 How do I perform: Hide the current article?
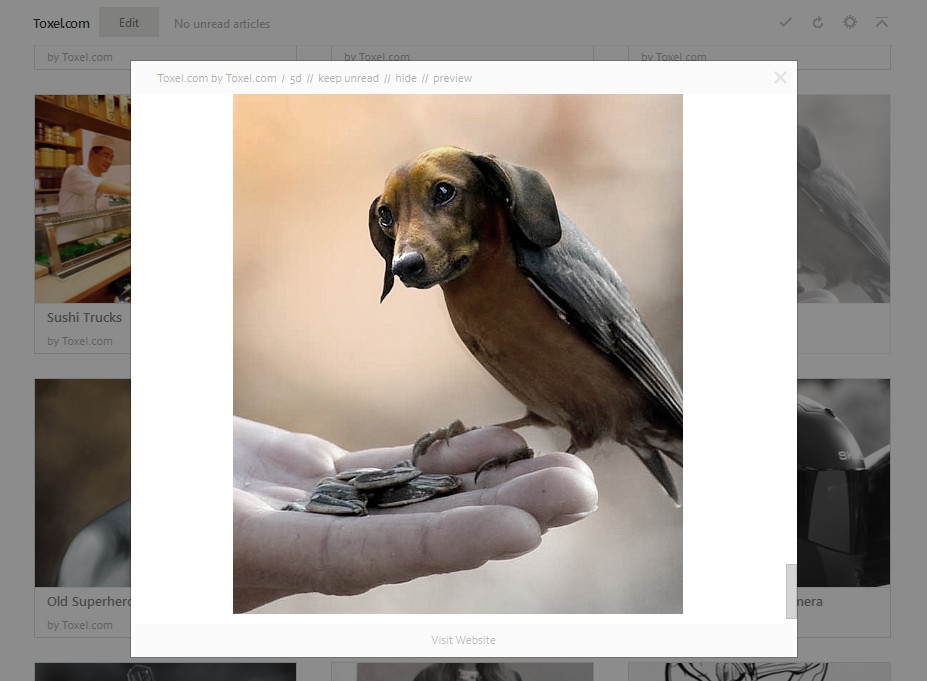point(406,77)
